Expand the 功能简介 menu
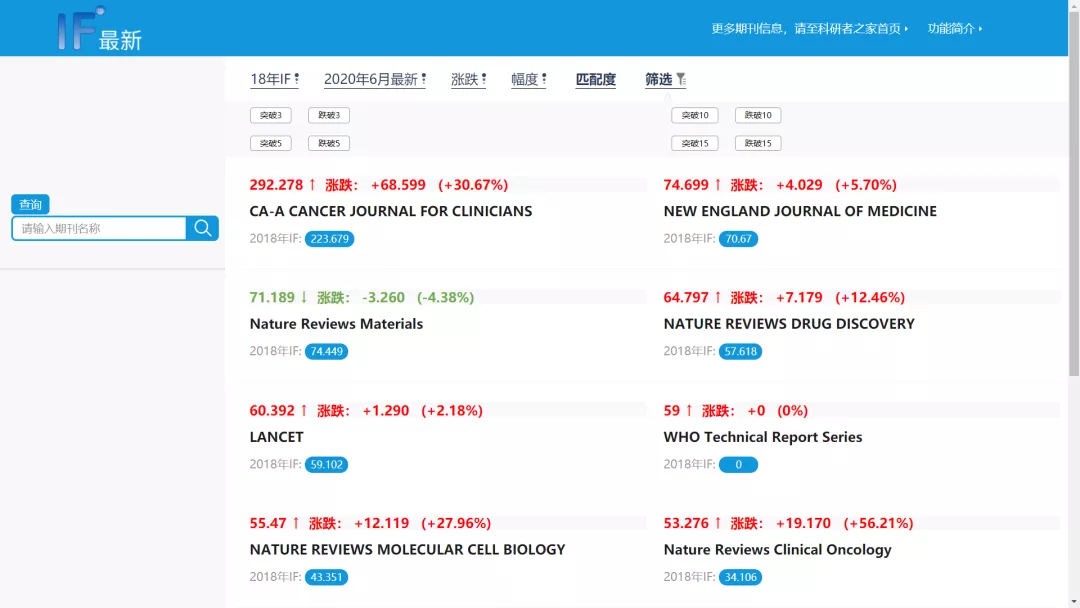Image resolution: width=1080 pixels, height=608 pixels. click(x=955, y=28)
